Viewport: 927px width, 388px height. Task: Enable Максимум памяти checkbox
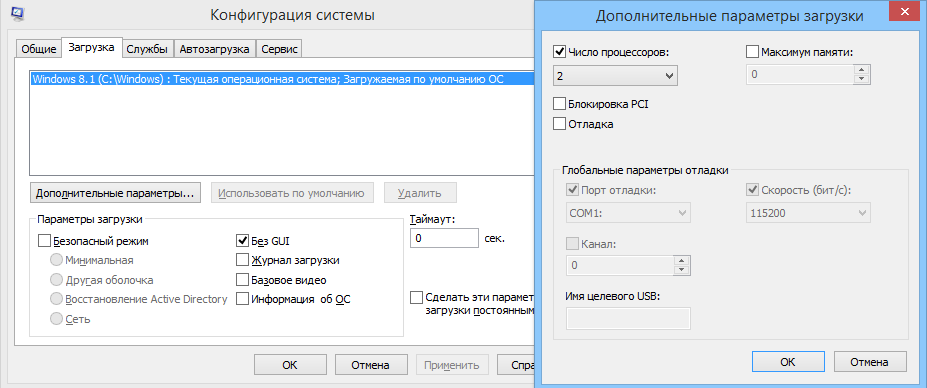(753, 52)
